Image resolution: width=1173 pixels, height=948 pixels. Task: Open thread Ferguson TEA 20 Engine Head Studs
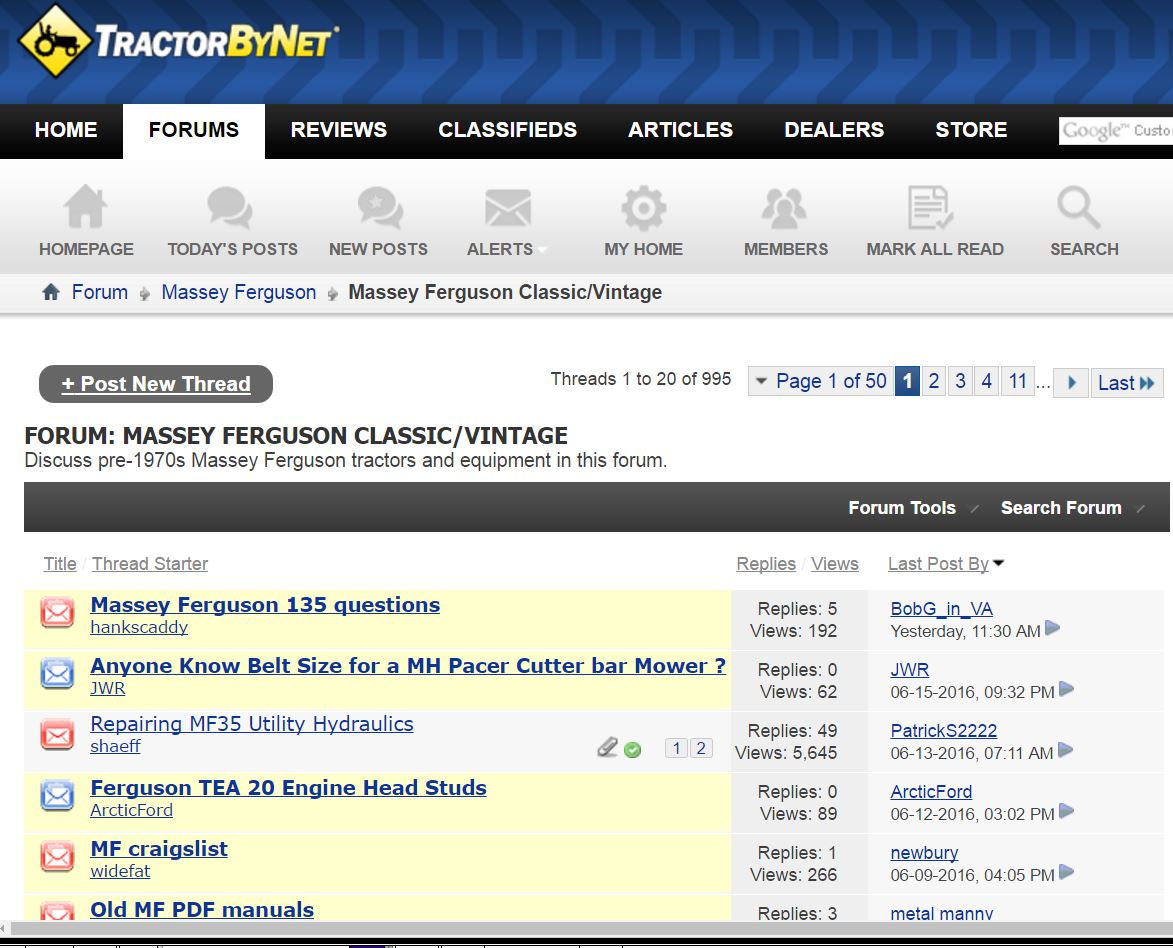coord(288,788)
